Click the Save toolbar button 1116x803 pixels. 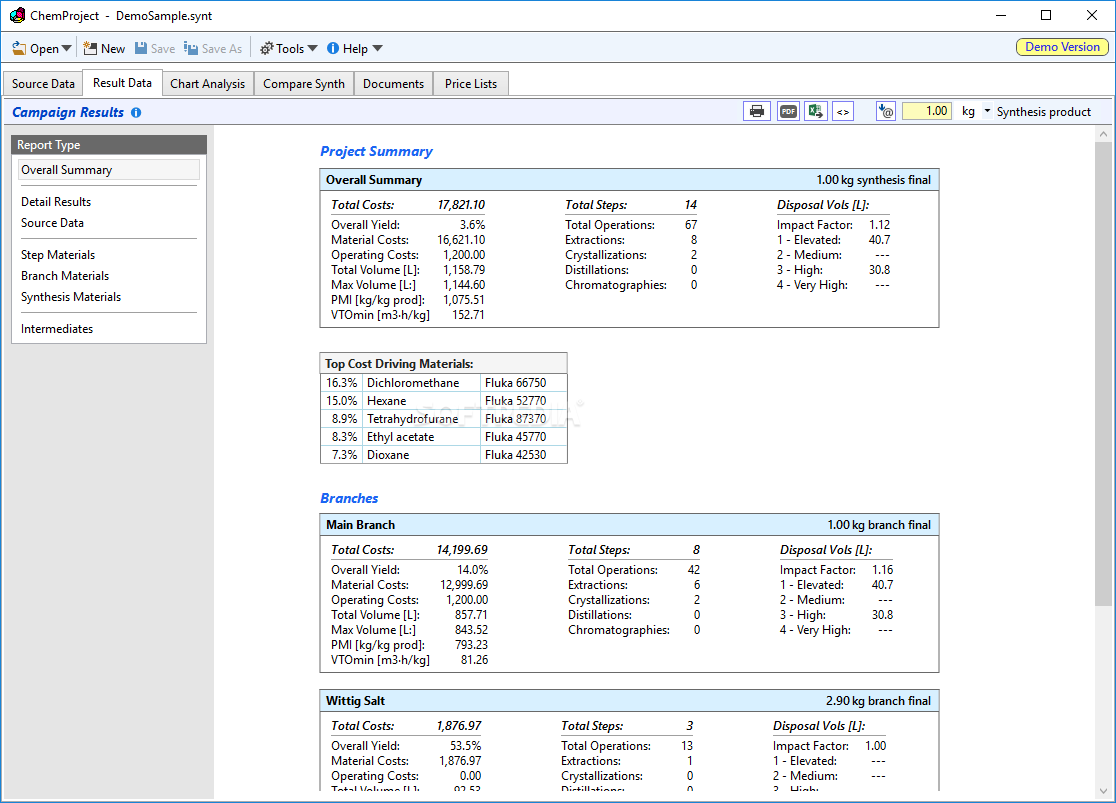click(x=155, y=48)
